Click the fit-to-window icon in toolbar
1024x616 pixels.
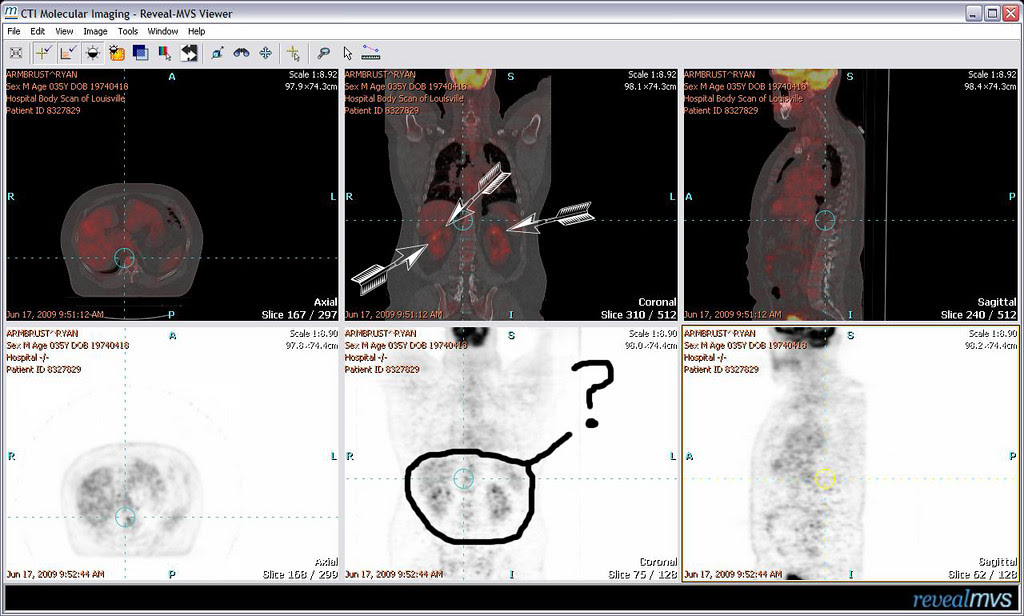tap(16, 53)
